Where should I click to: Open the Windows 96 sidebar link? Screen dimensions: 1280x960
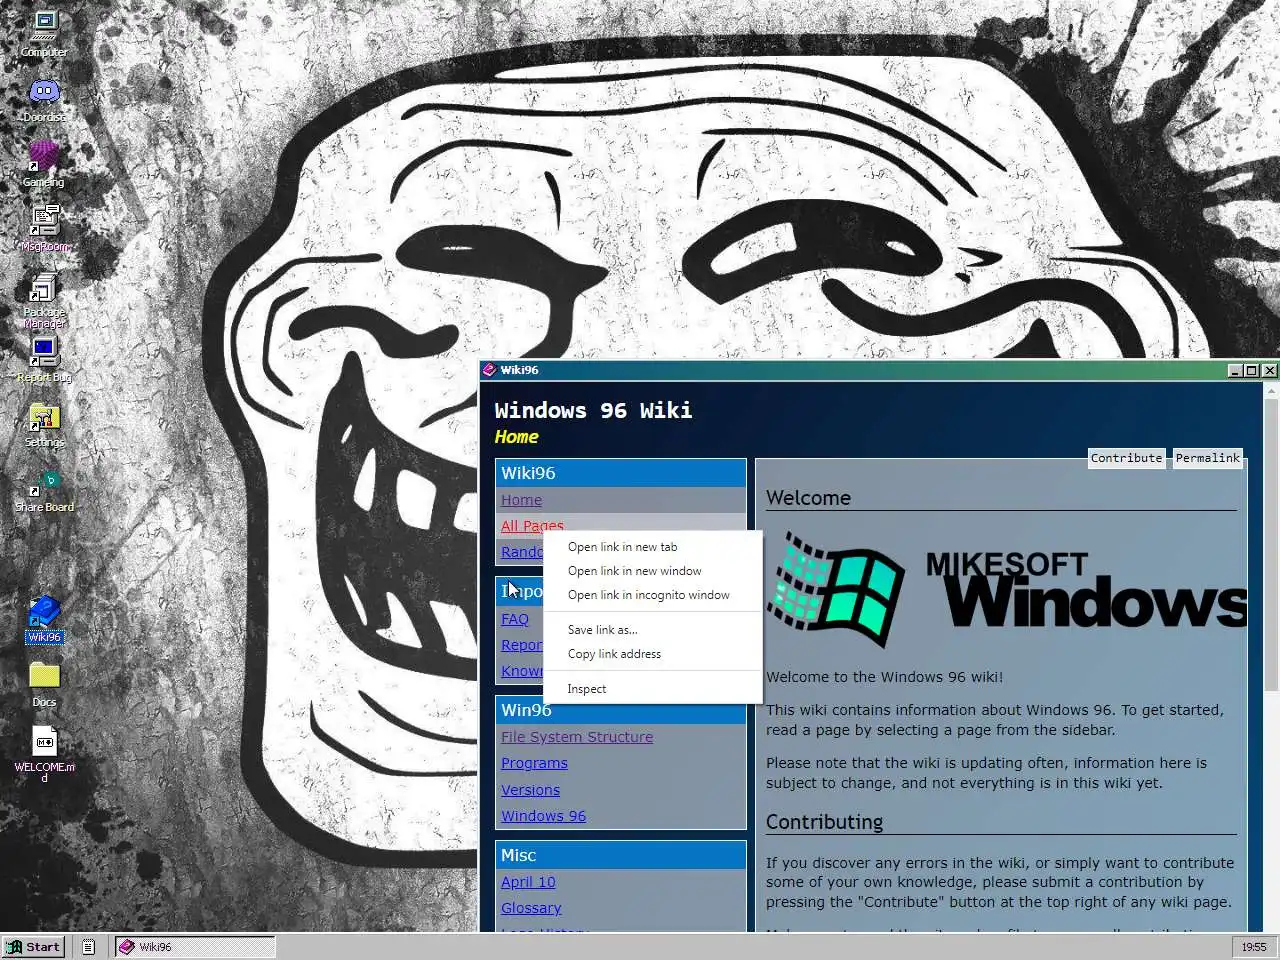(543, 816)
